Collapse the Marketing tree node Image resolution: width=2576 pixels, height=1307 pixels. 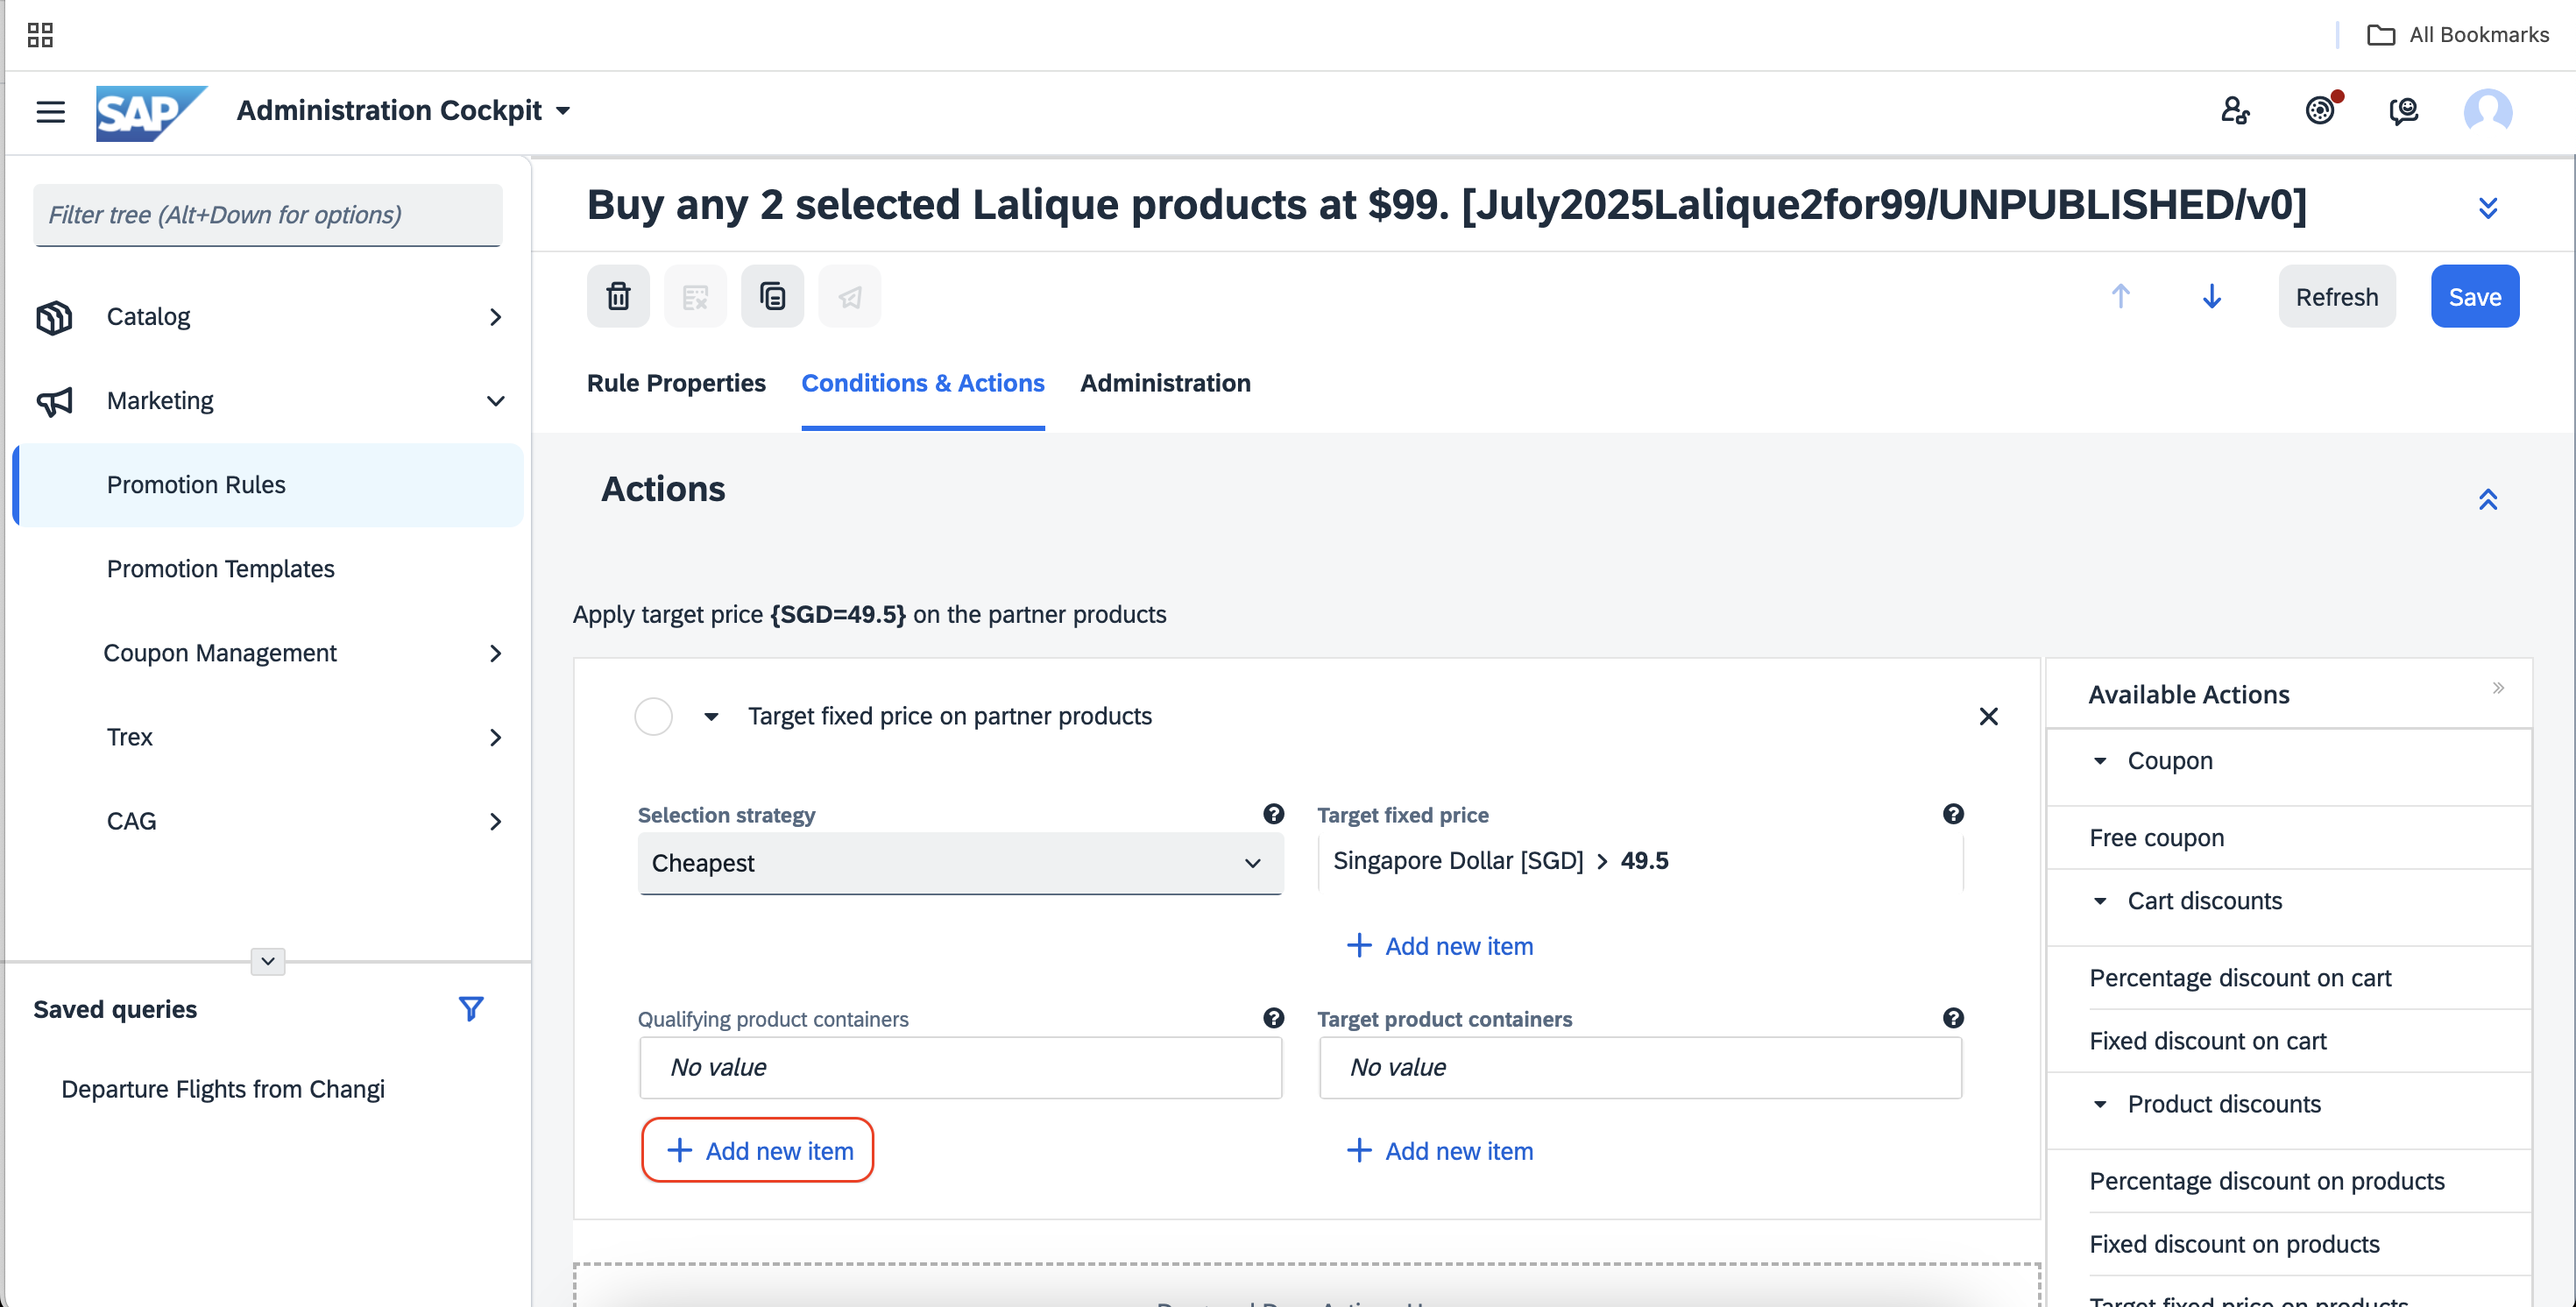click(495, 401)
